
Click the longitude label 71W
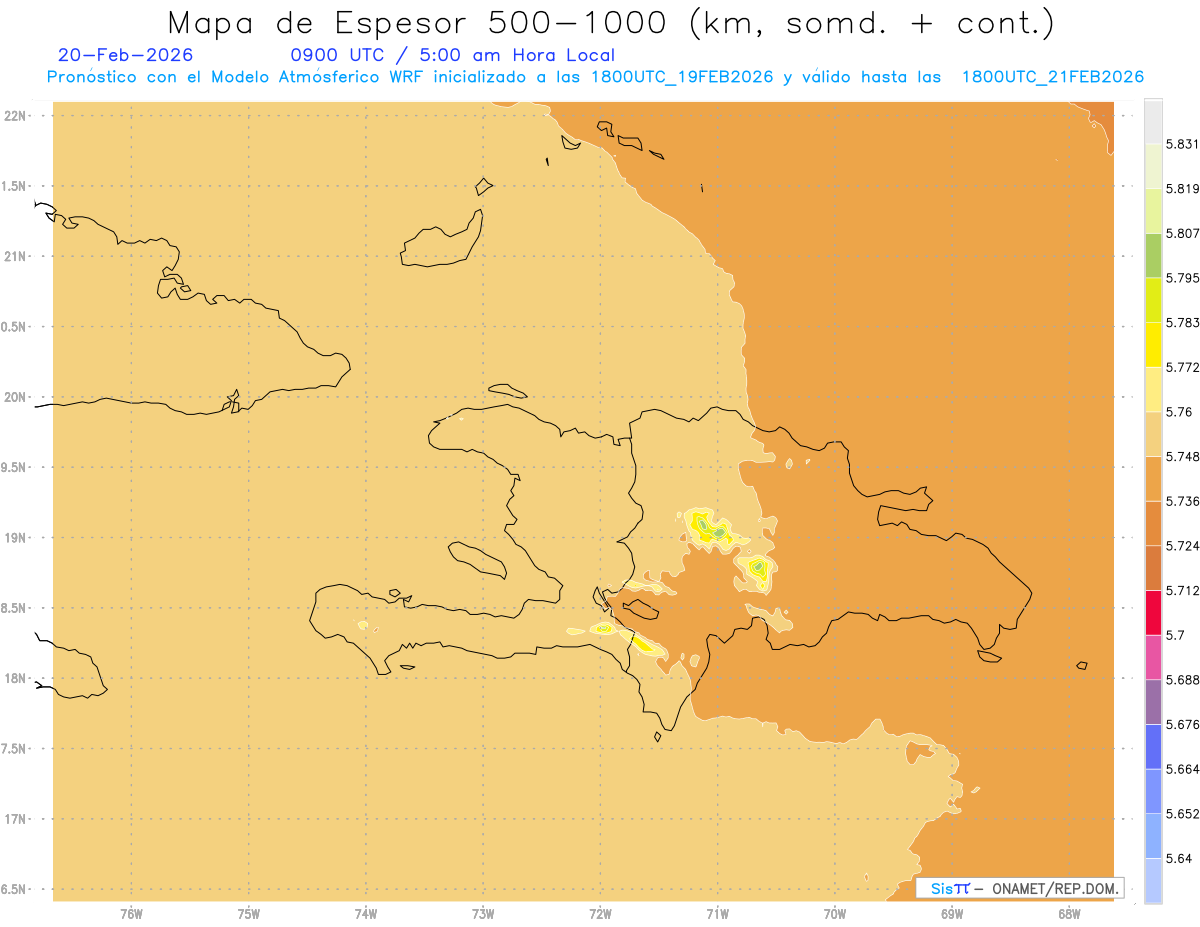pyautogui.click(x=717, y=914)
